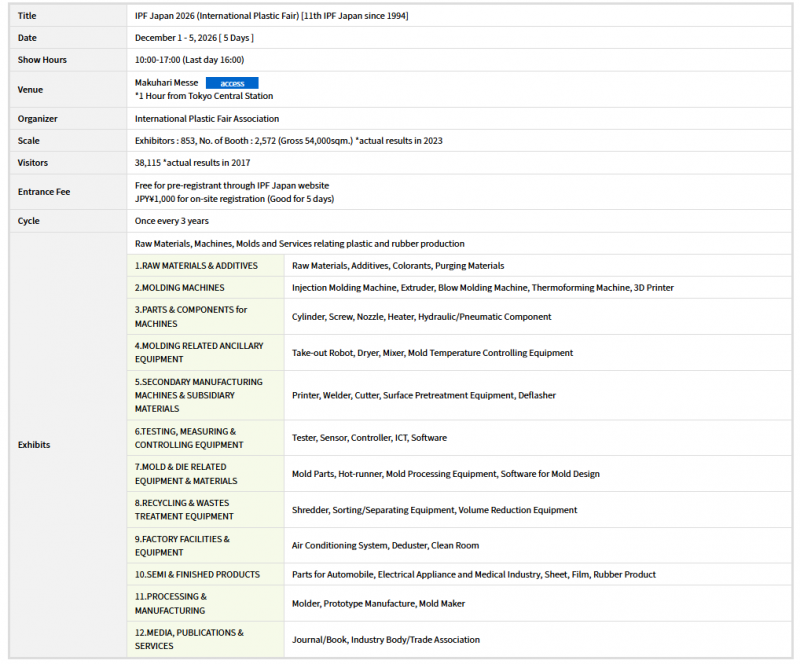
Task: Click 6.TESTING, MEASURING & CONTROLLING EQUIPMENT cell
Action: (x=189, y=438)
